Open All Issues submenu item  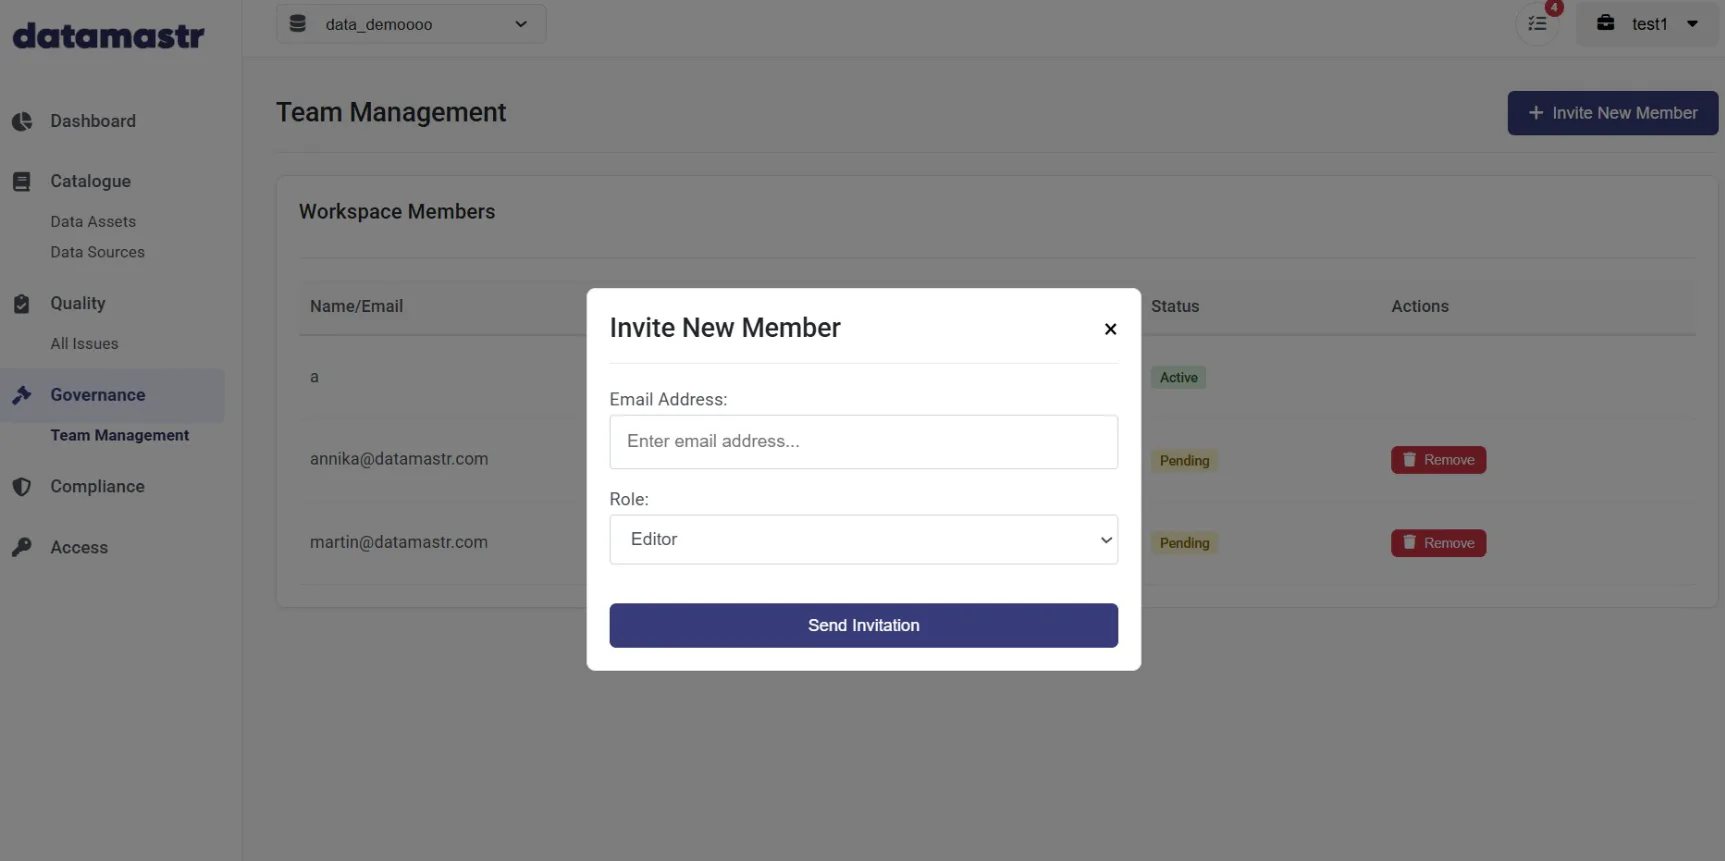click(x=84, y=343)
